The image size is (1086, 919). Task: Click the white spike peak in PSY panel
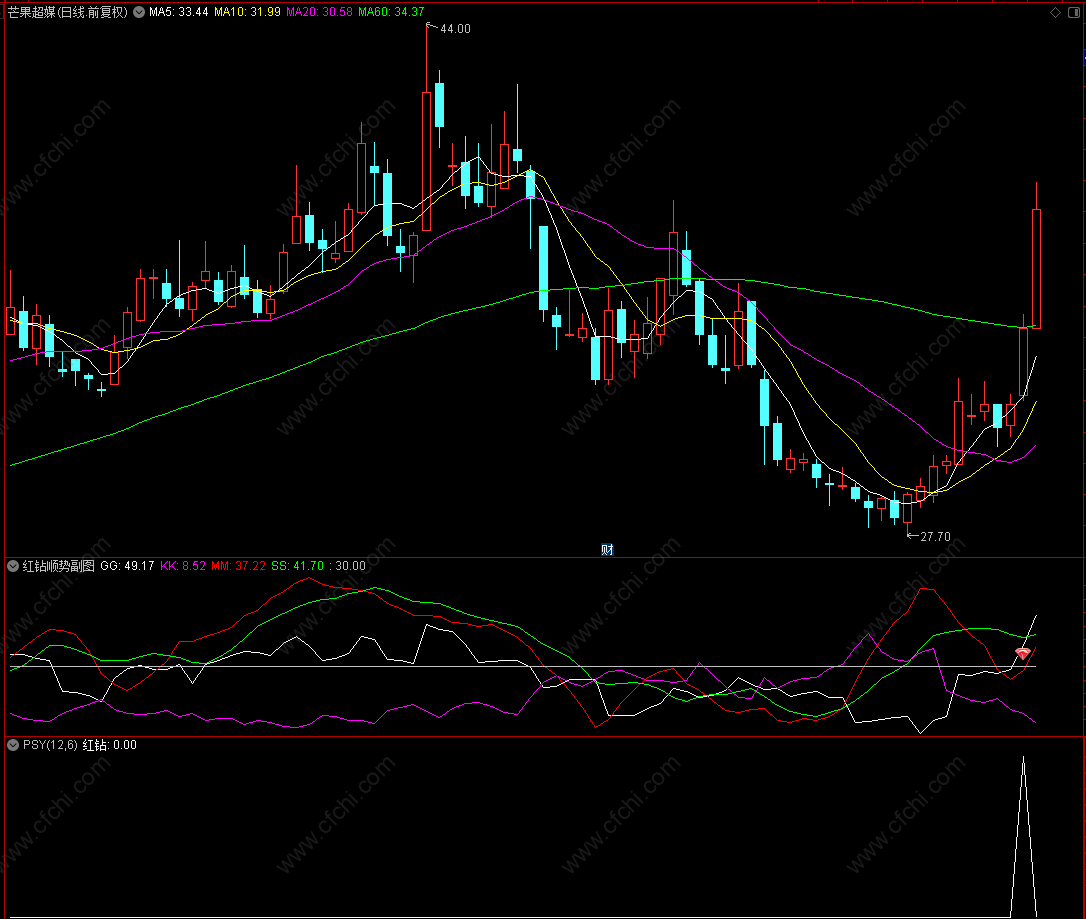(1023, 758)
